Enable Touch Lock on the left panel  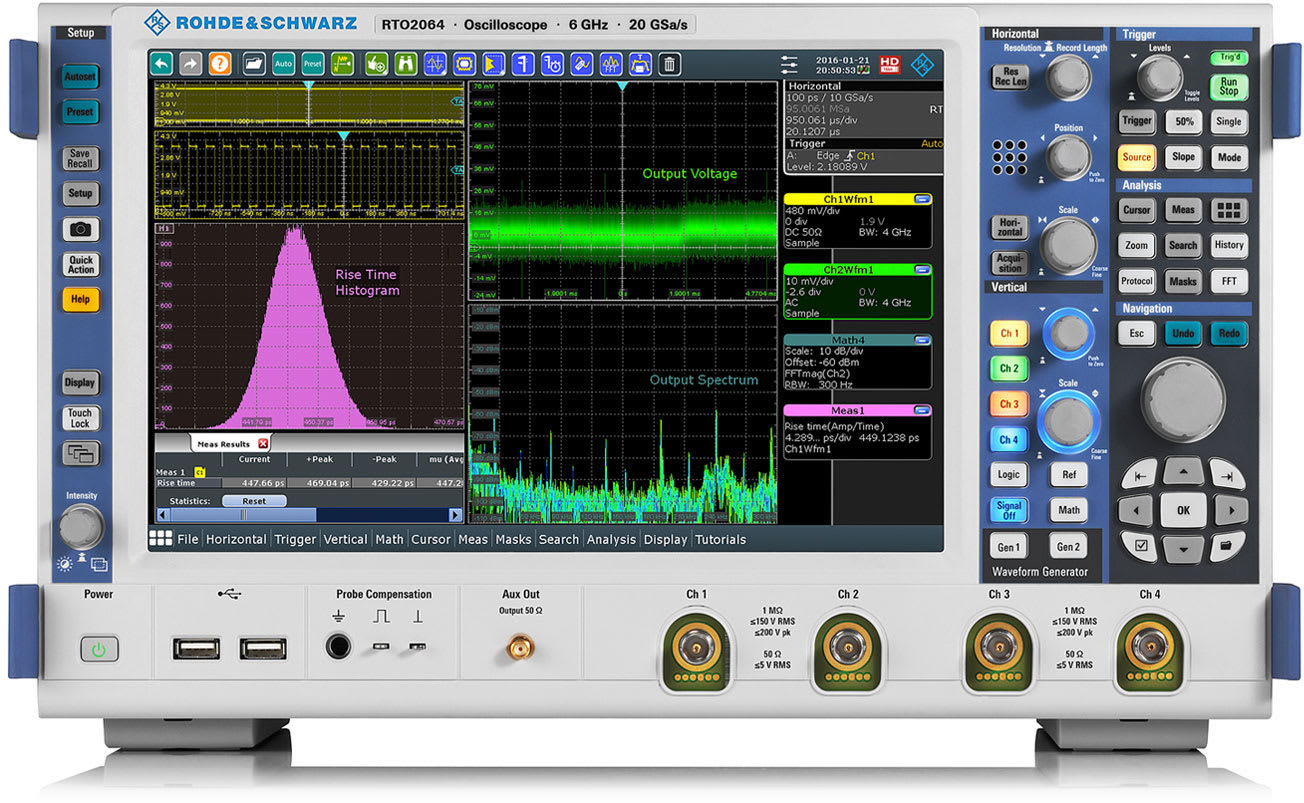80,418
